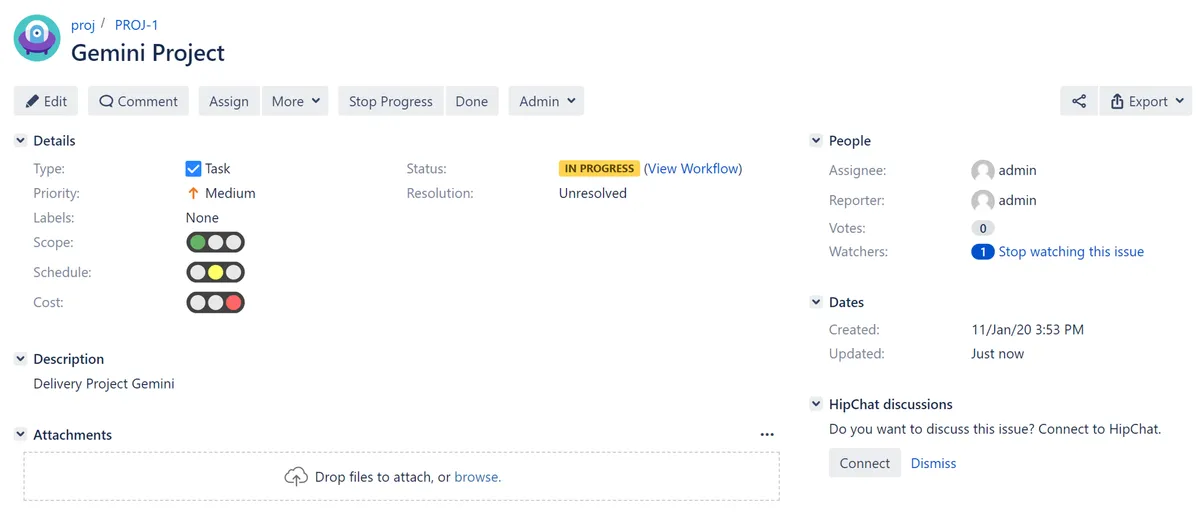The height and width of the screenshot is (529, 1200).
Task: Click the Stop Progress button
Action: tap(391, 101)
